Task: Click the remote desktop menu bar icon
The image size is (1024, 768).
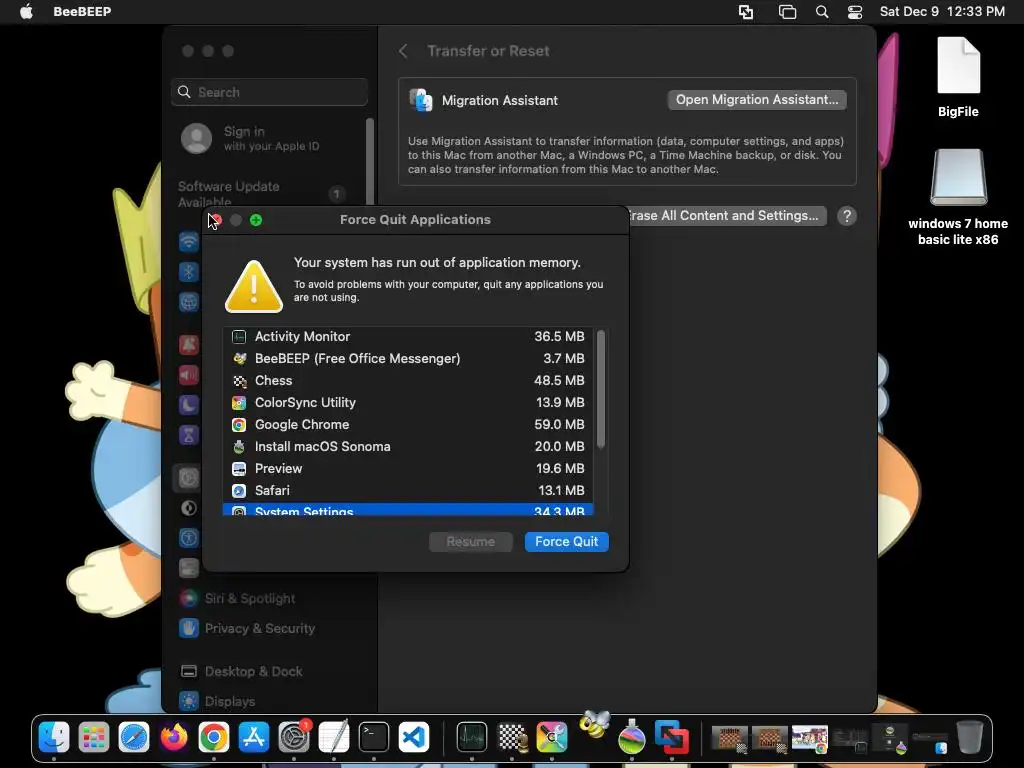Action: (746, 12)
